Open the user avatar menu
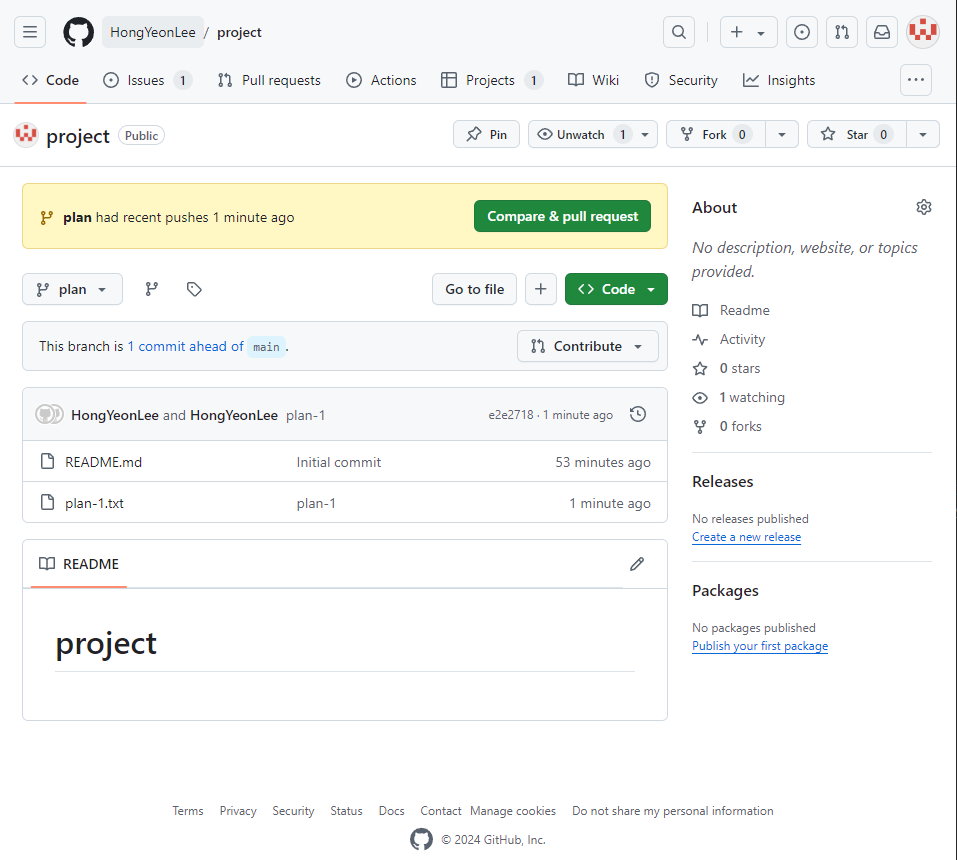957x860 pixels. pyautogui.click(x=923, y=32)
